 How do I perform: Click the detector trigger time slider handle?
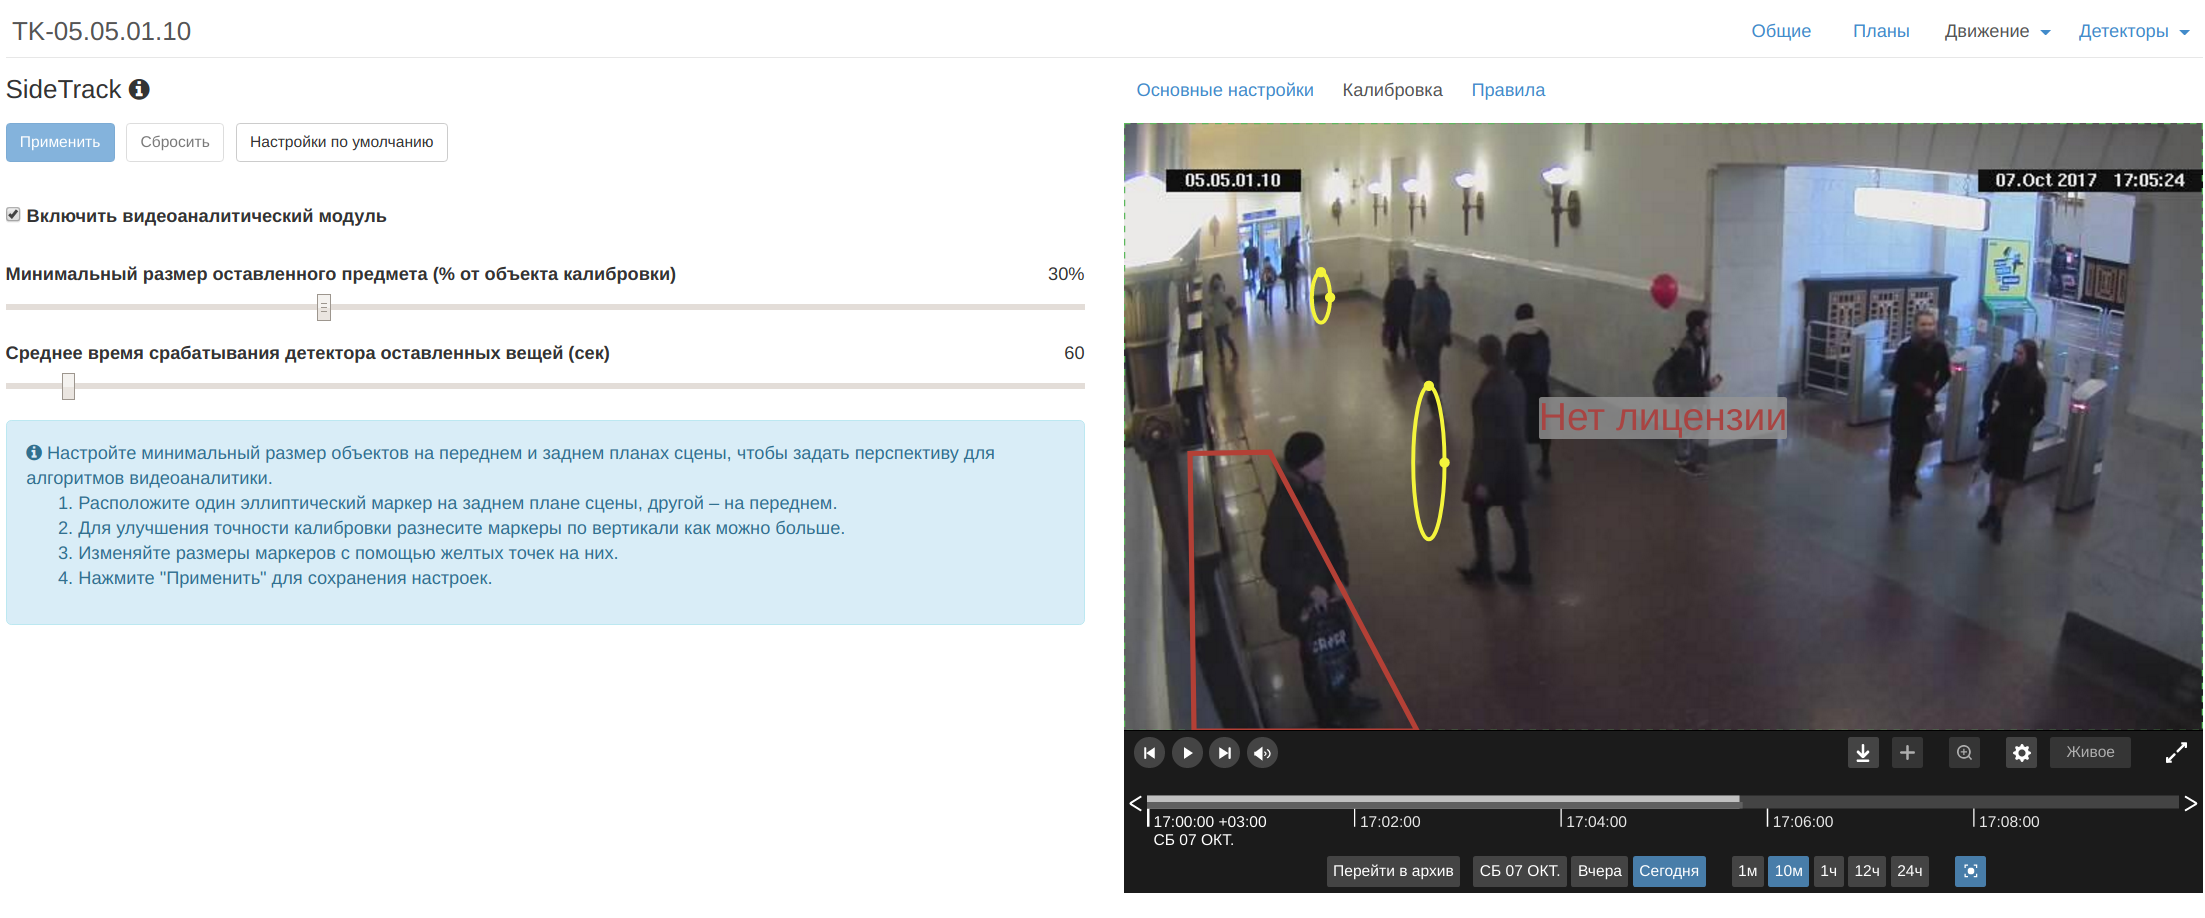[68, 386]
